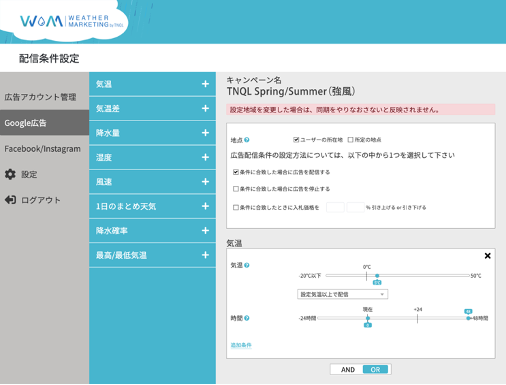The height and width of the screenshot is (385, 506).
Task: Open help icon next to 時間 label
Action: [247, 318]
